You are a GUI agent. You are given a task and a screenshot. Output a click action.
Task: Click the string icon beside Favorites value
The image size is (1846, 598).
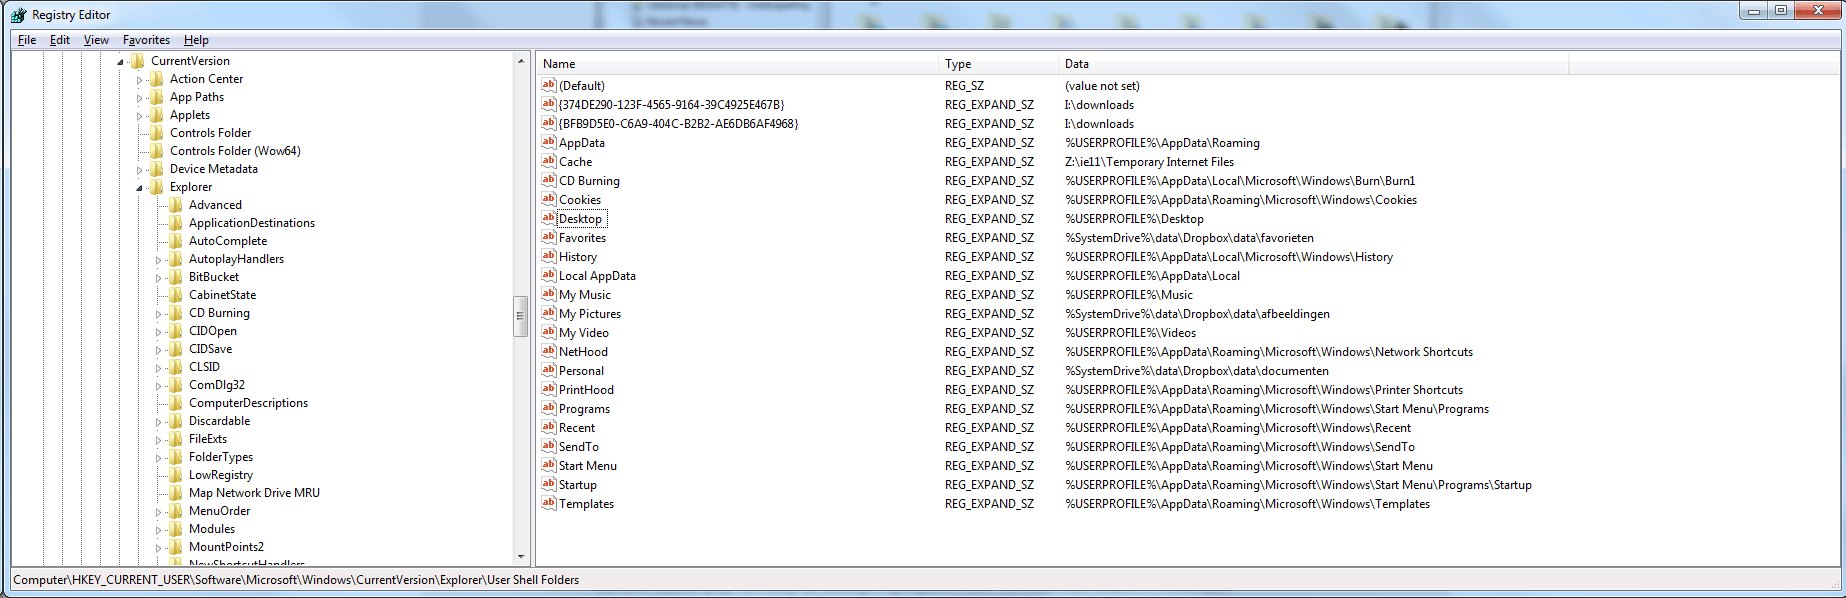click(x=548, y=237)
